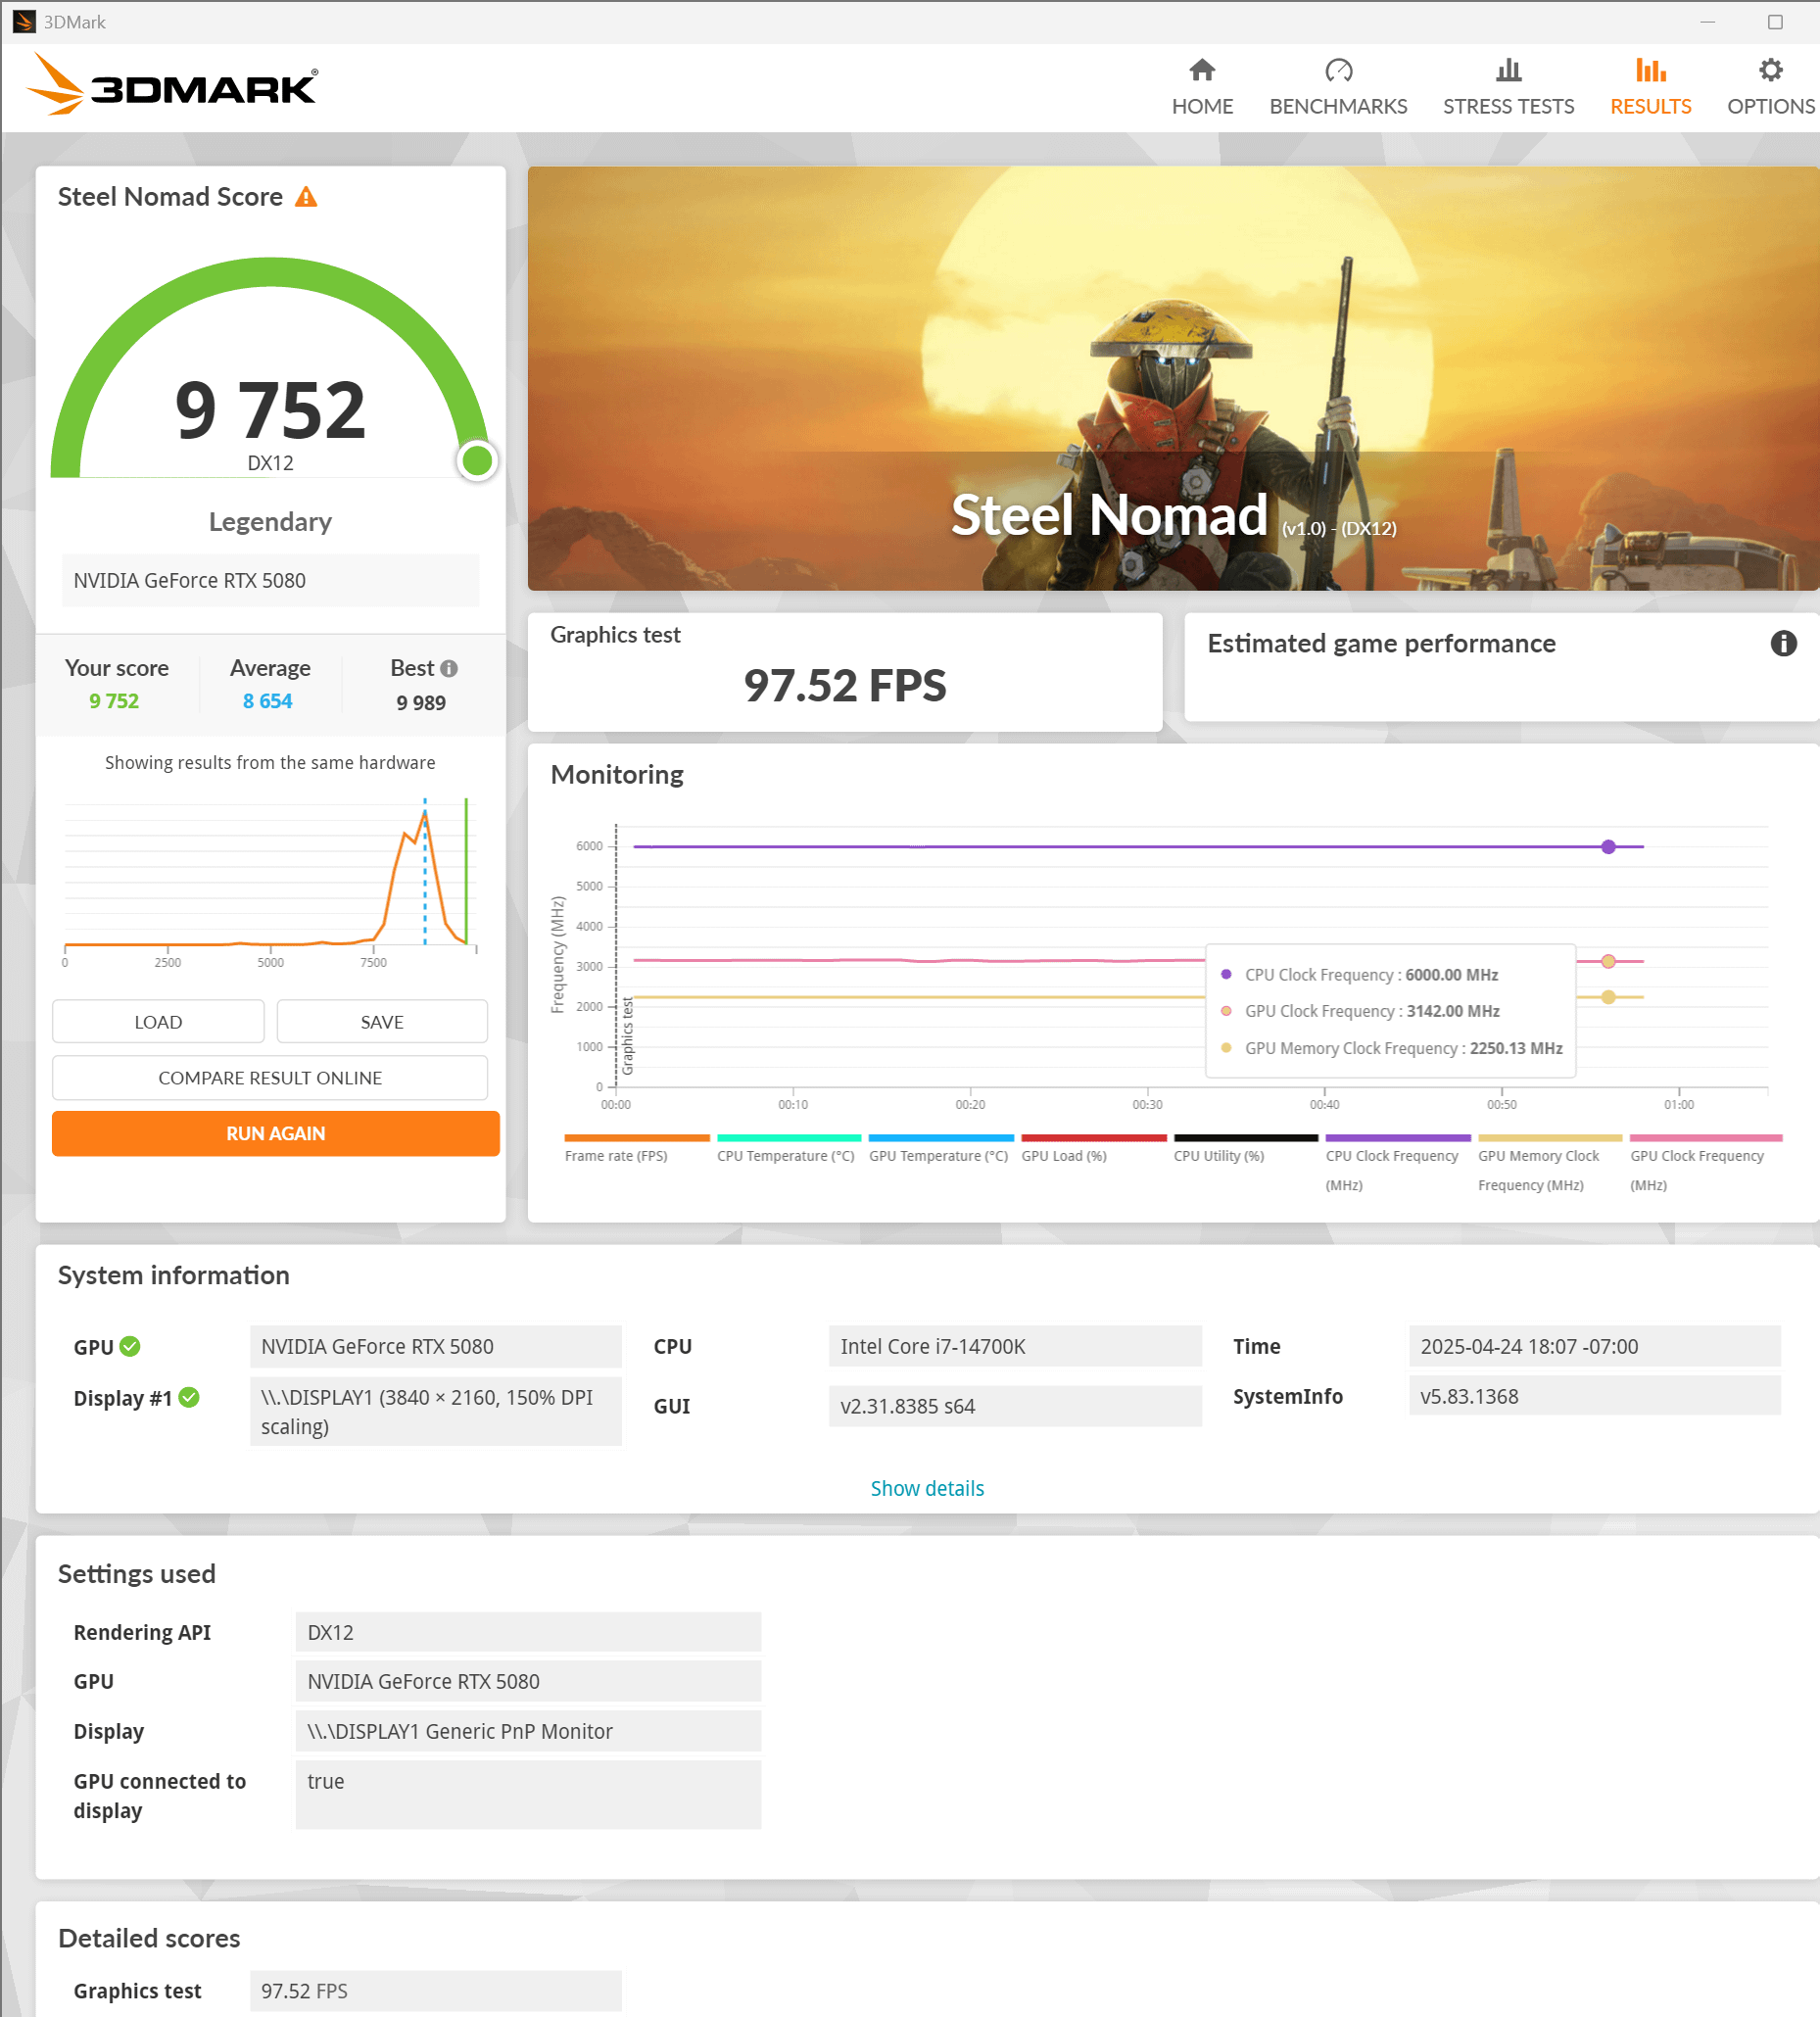Click the orange RUN AGAIN button

275,1133
